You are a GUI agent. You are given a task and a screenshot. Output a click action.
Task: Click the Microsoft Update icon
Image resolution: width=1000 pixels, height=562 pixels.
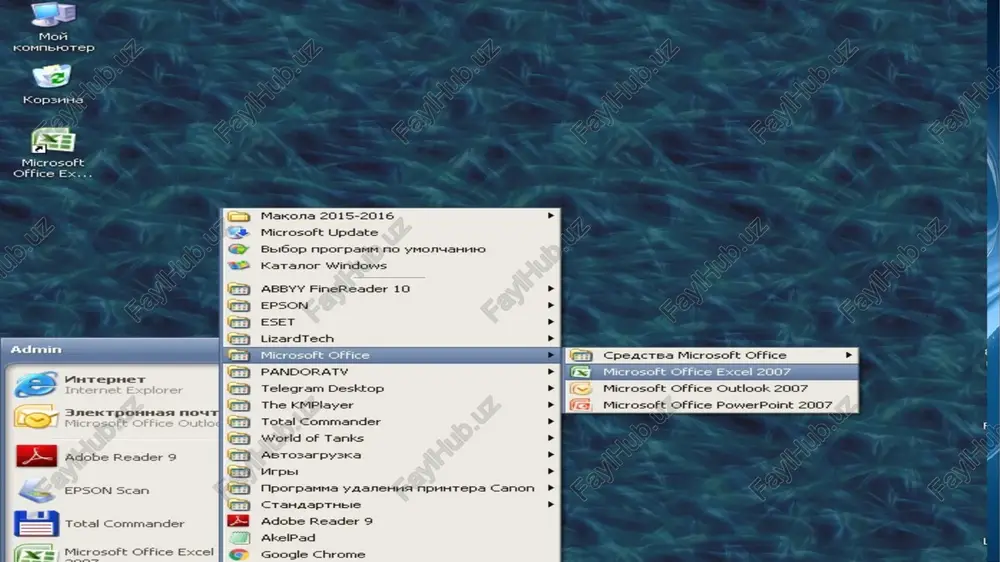pos(239,232)
